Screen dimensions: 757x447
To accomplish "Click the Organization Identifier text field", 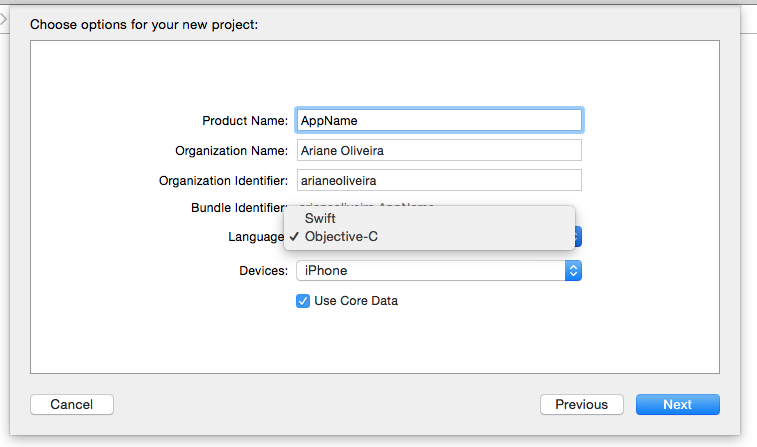I will pyautogui.click(x=438, y=180).
